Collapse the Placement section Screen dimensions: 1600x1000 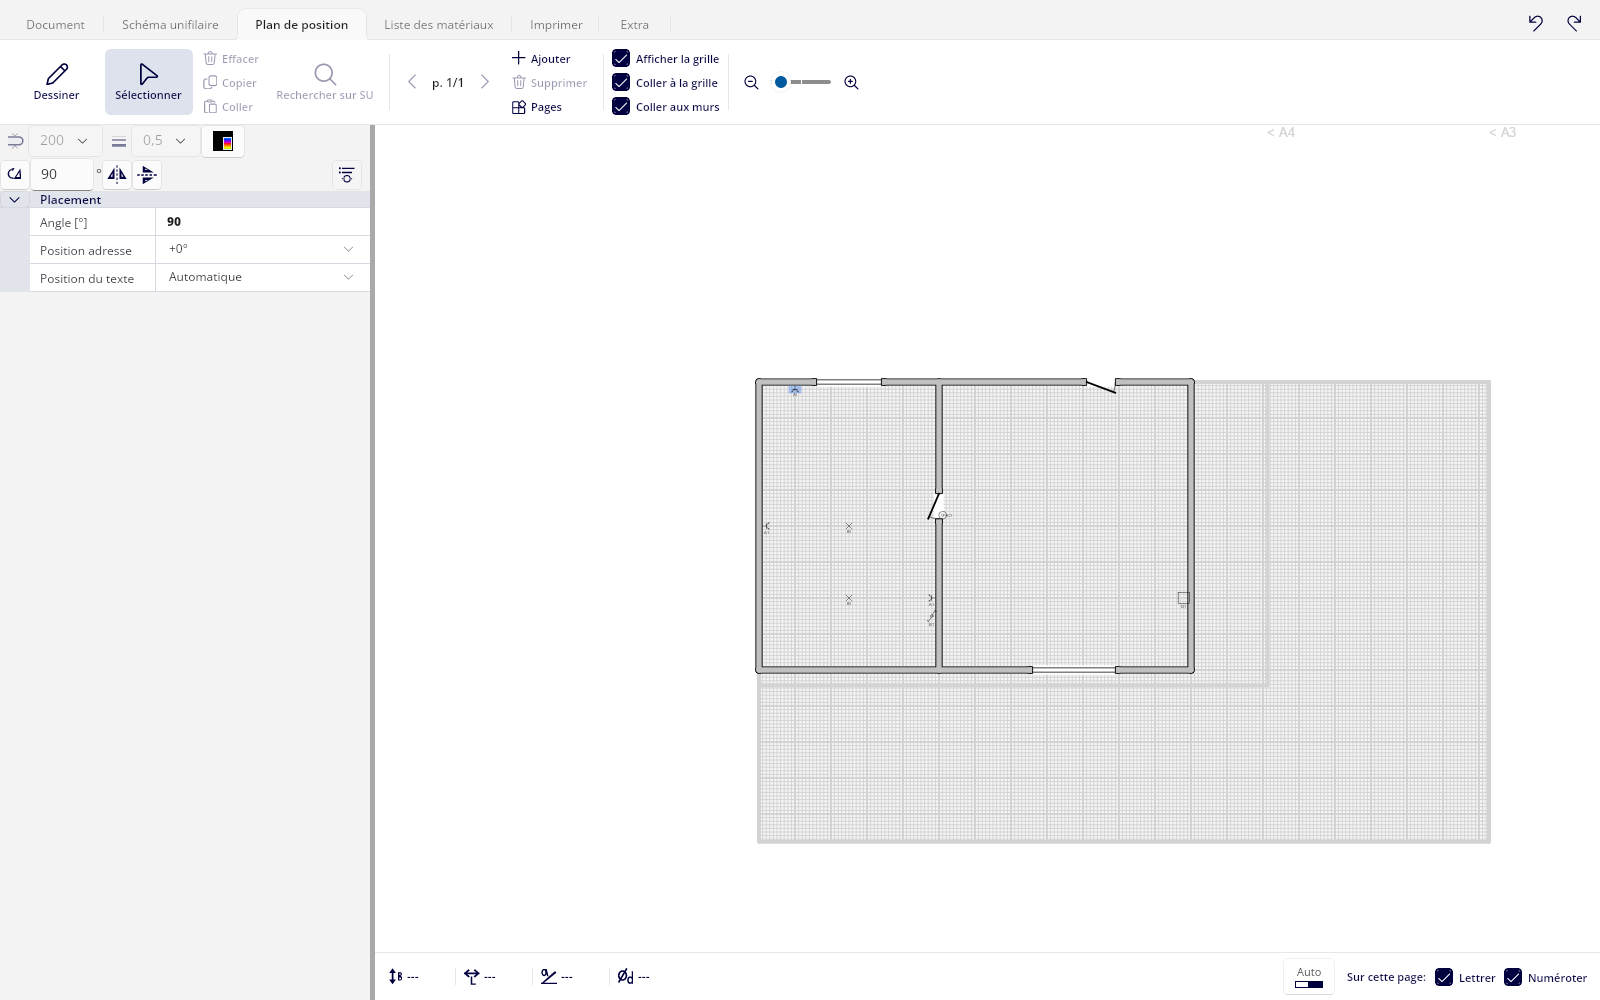coord(15,200)
